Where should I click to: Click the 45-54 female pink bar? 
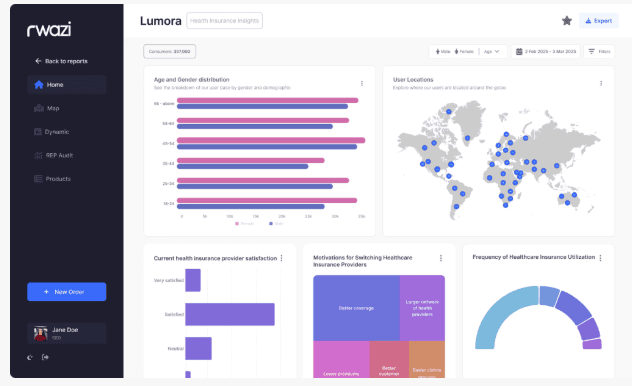click(x=271, y=140)
